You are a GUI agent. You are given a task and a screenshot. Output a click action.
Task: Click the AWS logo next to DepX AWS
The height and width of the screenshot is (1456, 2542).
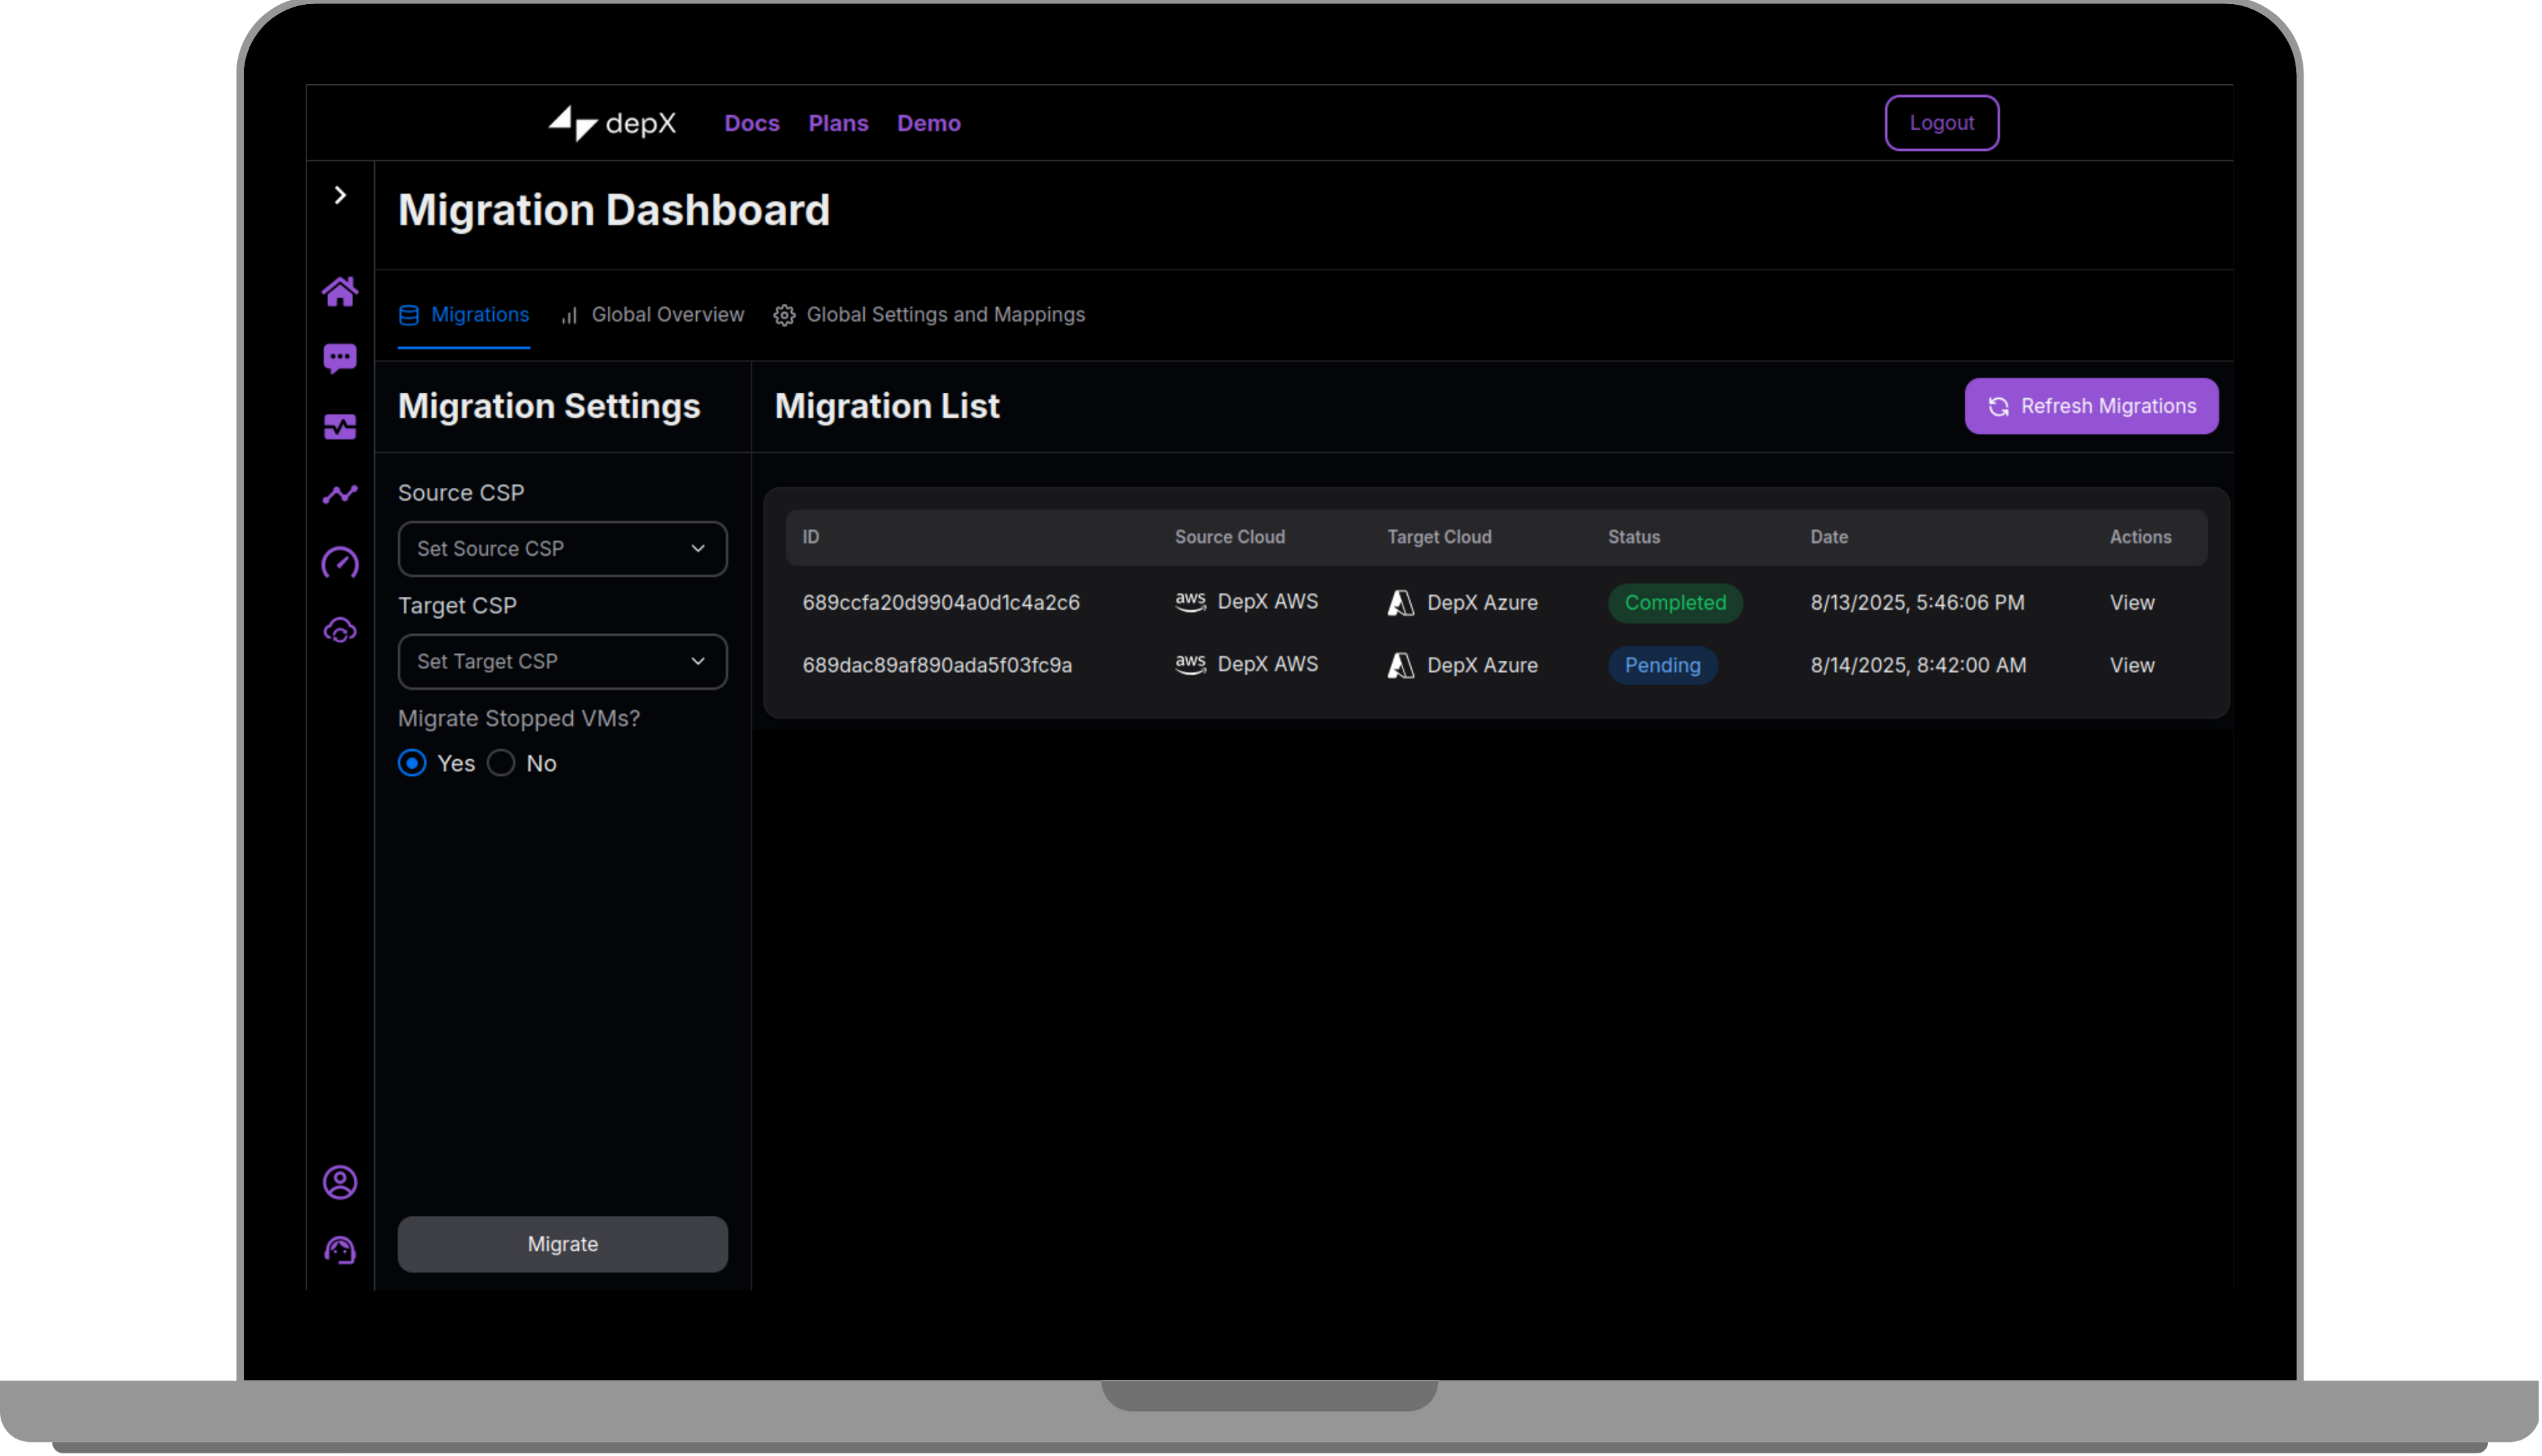click(x=1190, y=602)
